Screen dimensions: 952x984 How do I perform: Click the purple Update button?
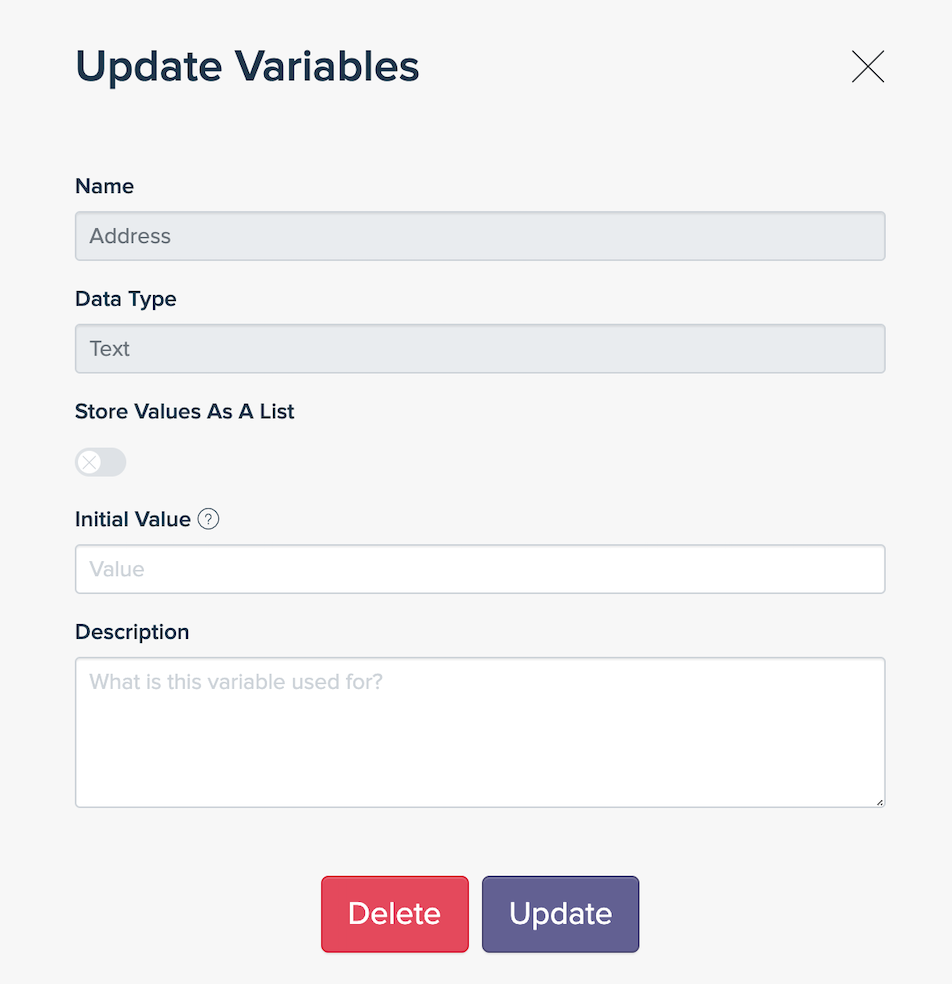tap(560, 914)
